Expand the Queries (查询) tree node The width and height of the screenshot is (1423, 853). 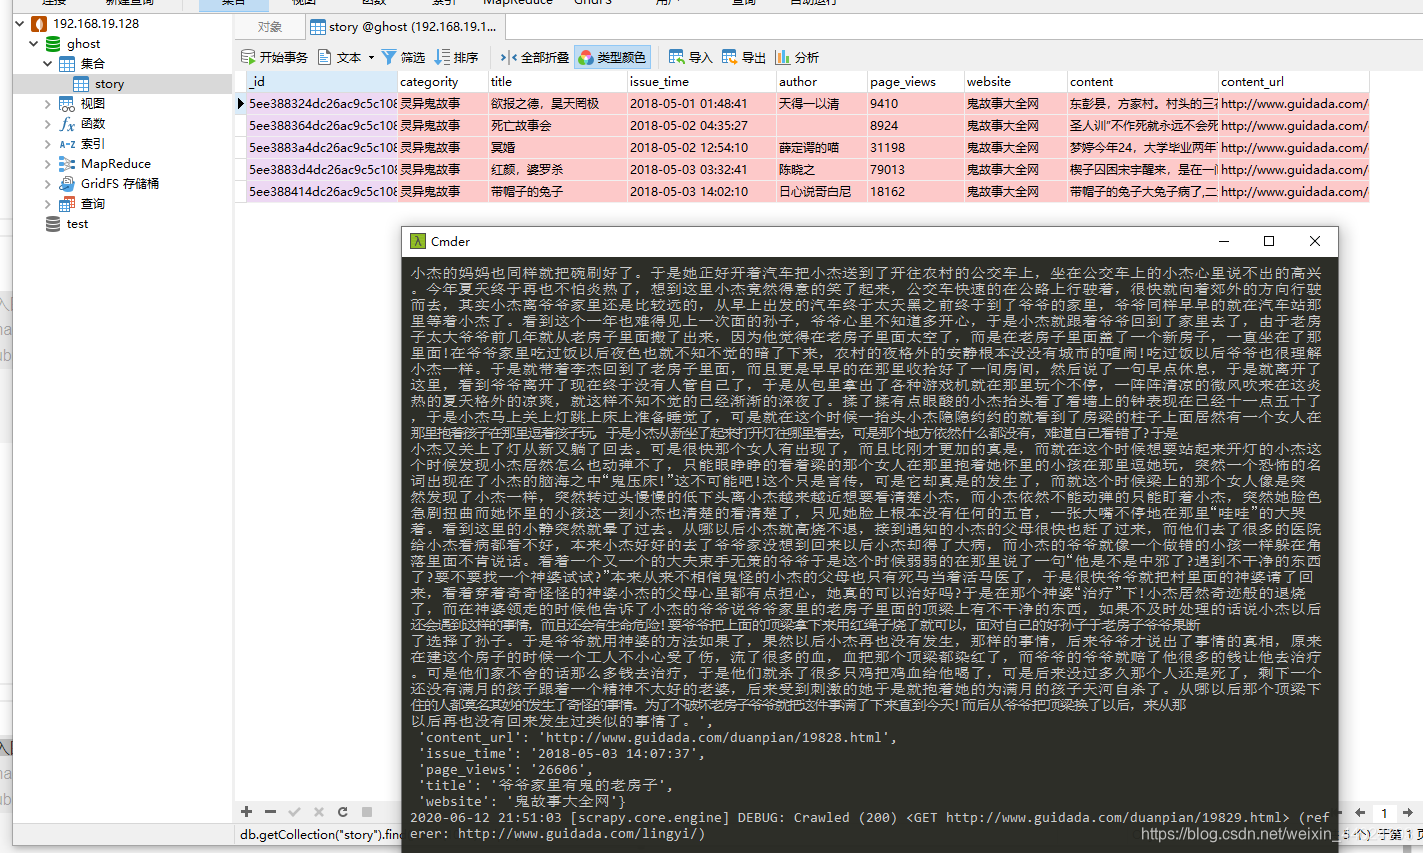pyautogui.click(x=47, y=203)
